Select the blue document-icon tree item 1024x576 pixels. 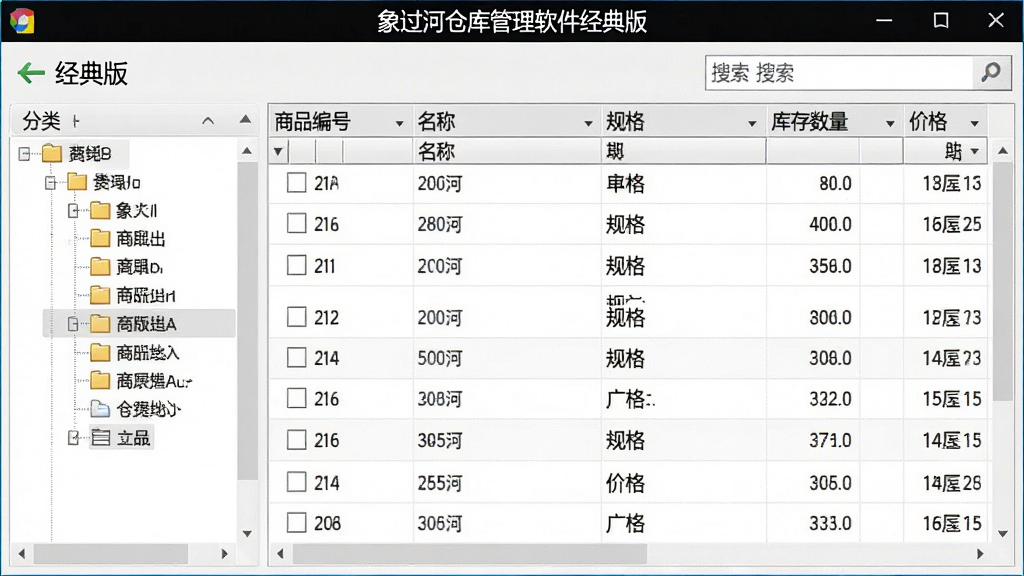pos(135,409)
